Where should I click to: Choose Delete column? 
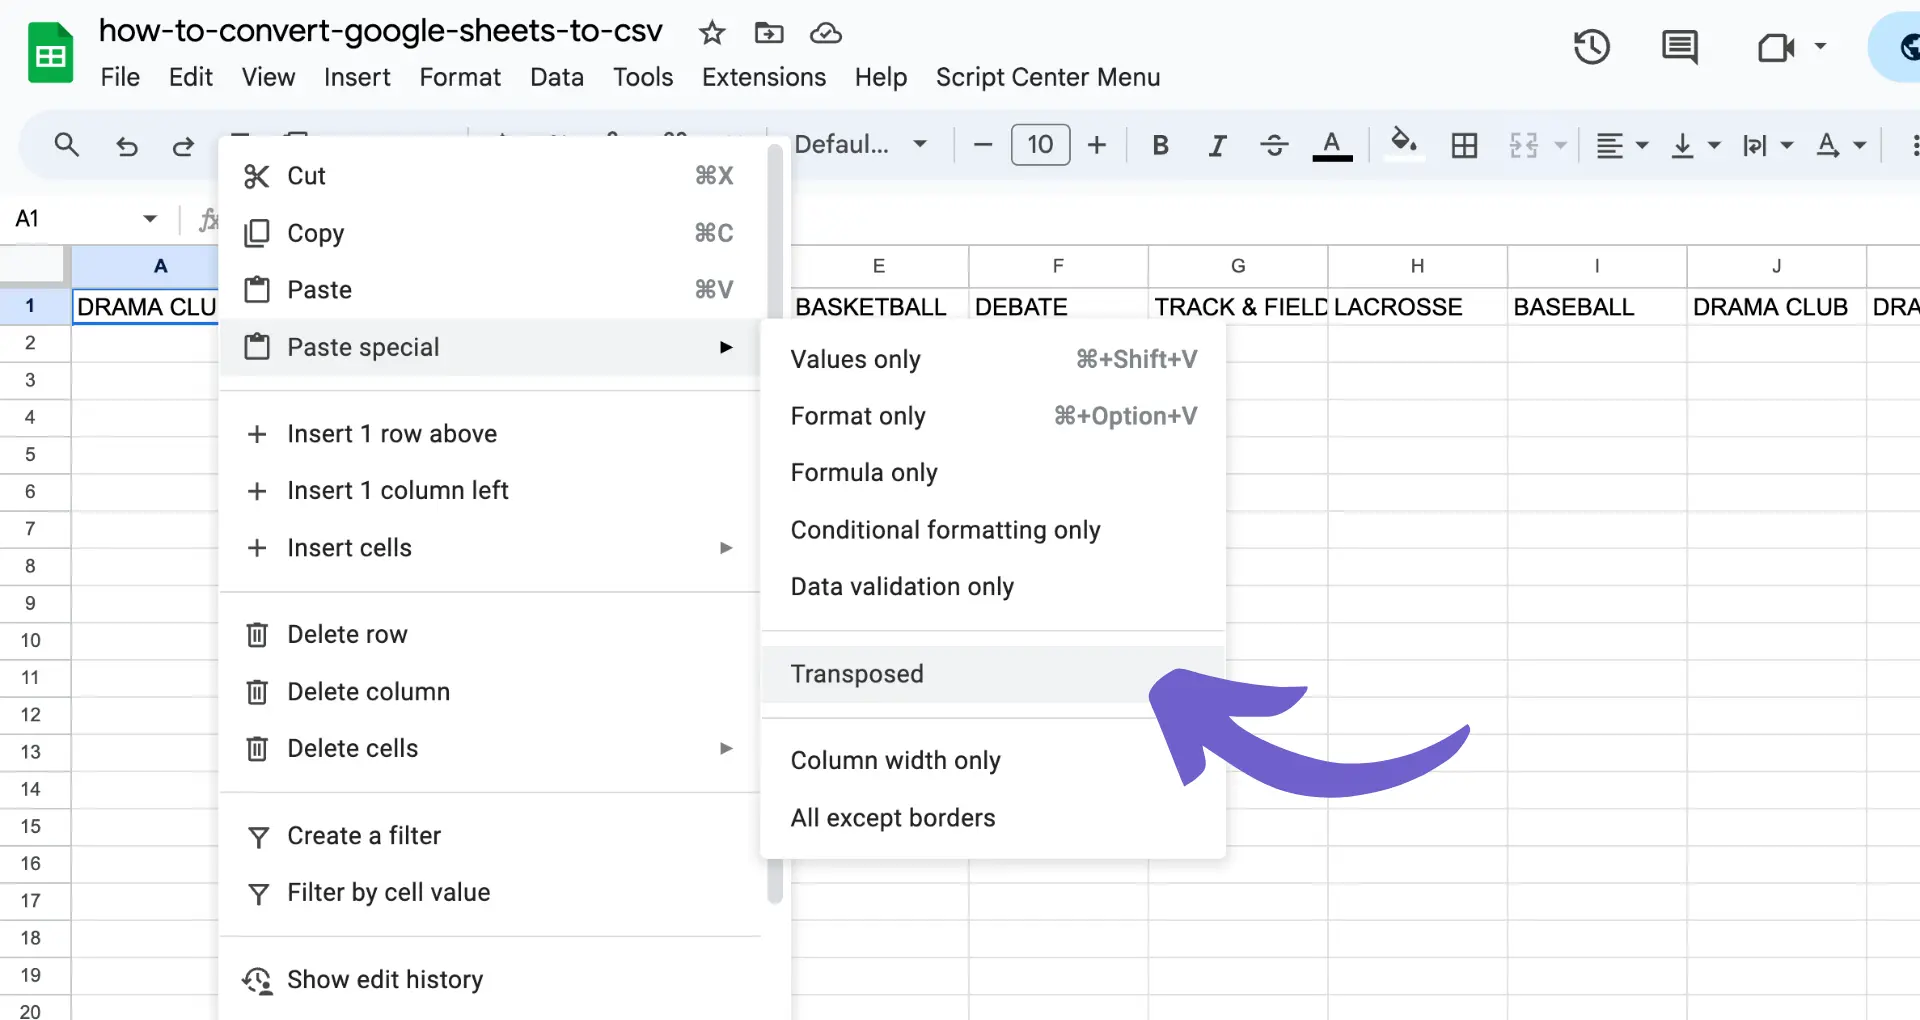coord(490,692)
